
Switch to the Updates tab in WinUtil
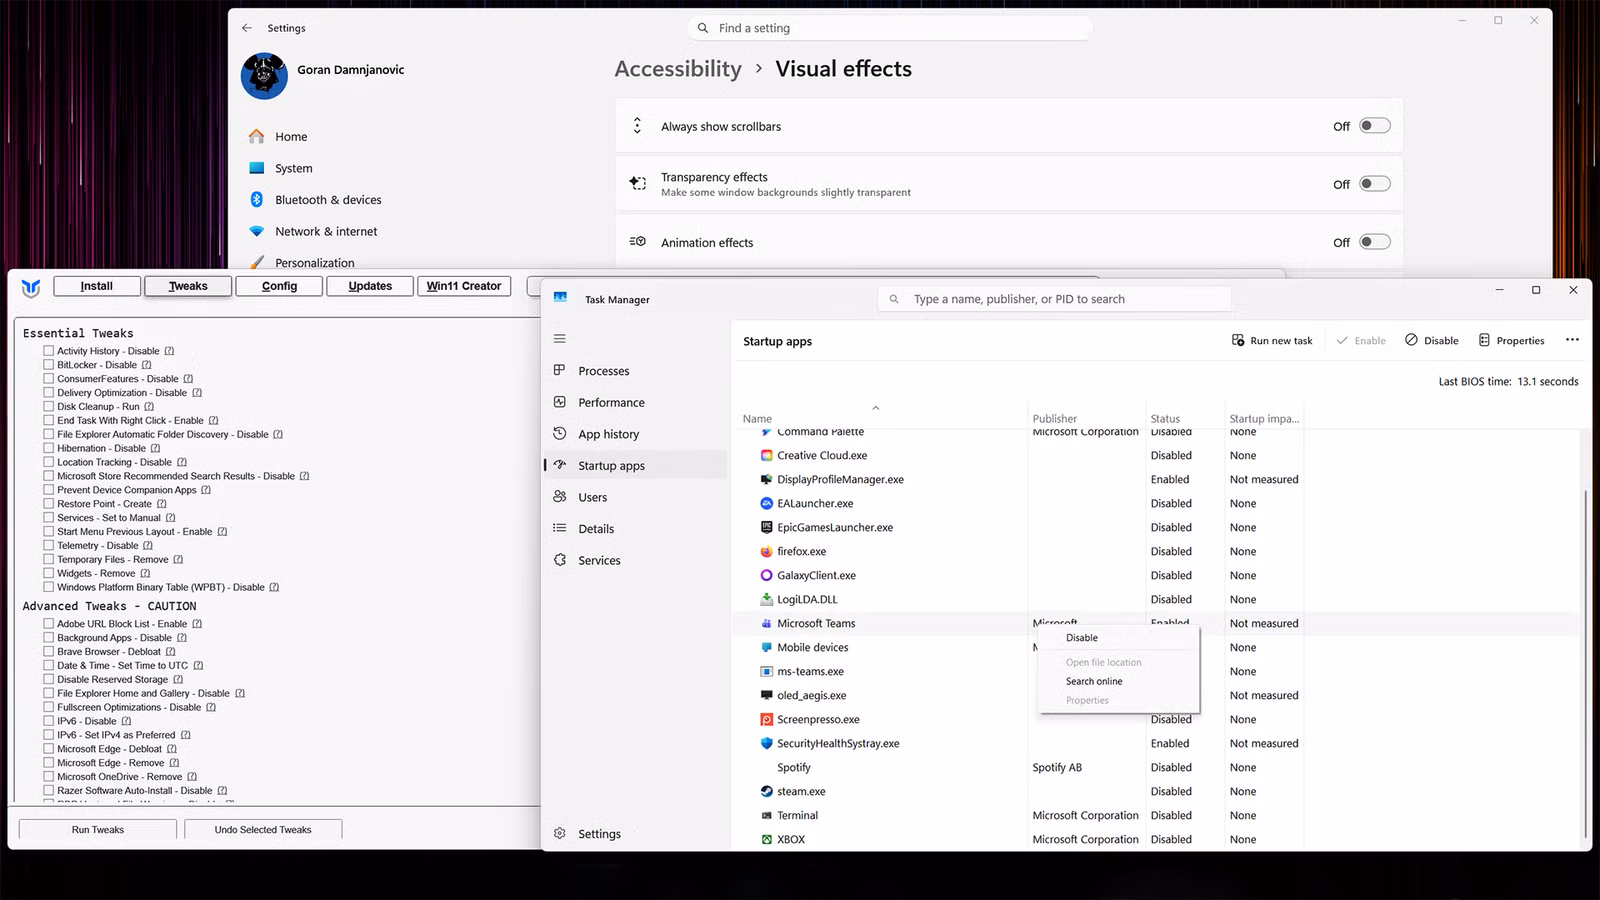pyautogui.click(x=370, y=286)
